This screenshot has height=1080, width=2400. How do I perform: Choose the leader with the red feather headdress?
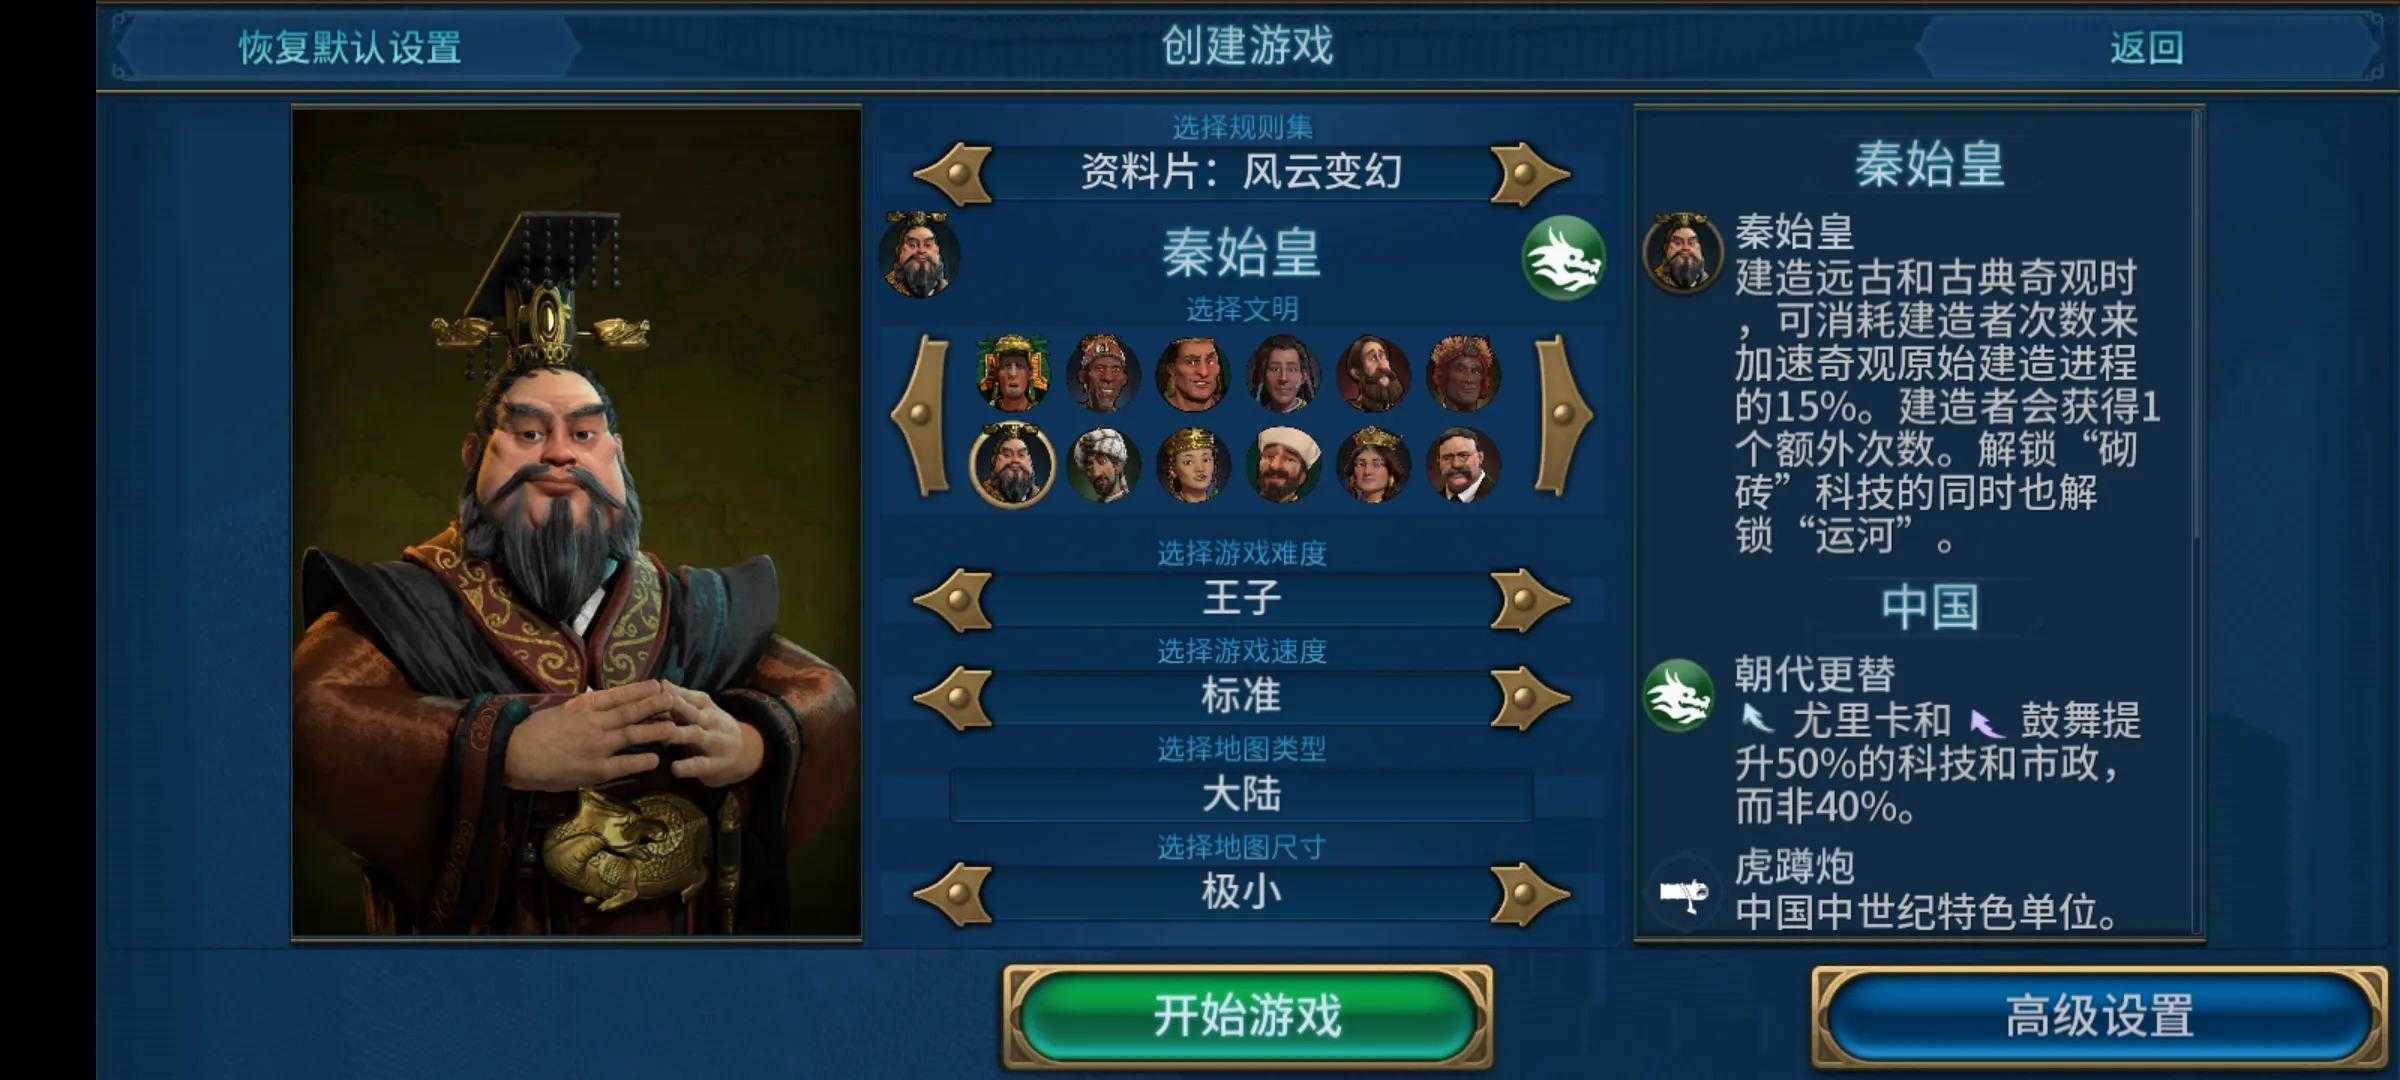pyautogui.click(x=1462, y=374)
